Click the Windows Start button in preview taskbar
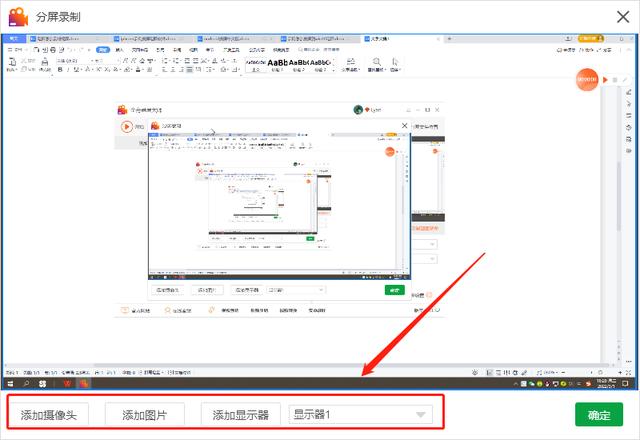 [11, 383]
